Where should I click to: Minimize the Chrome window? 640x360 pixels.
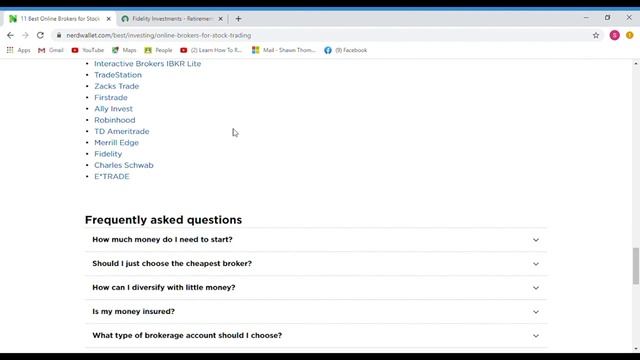tap(587, 18)
